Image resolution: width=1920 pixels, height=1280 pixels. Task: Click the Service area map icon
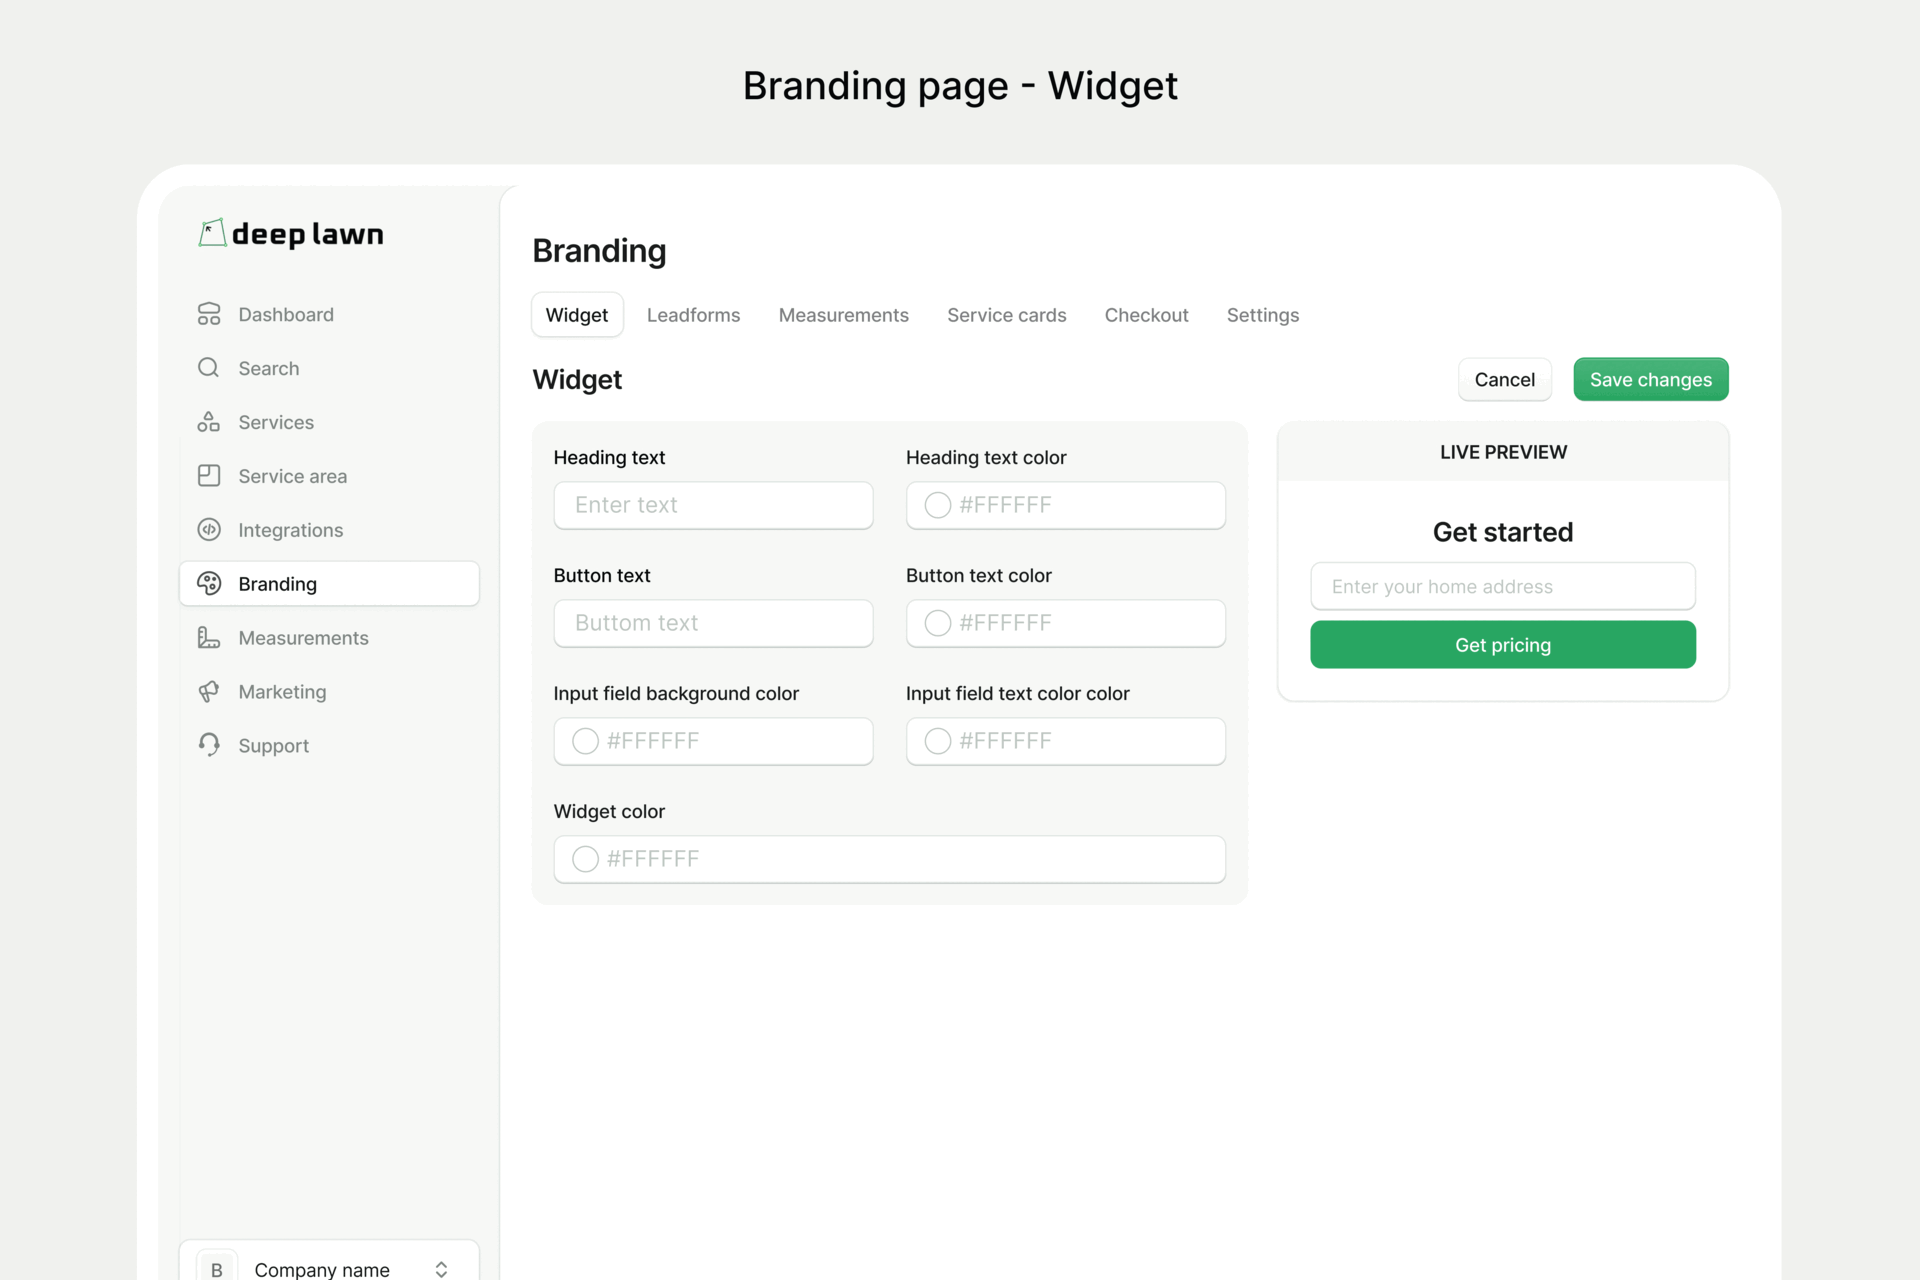(209, 476)
